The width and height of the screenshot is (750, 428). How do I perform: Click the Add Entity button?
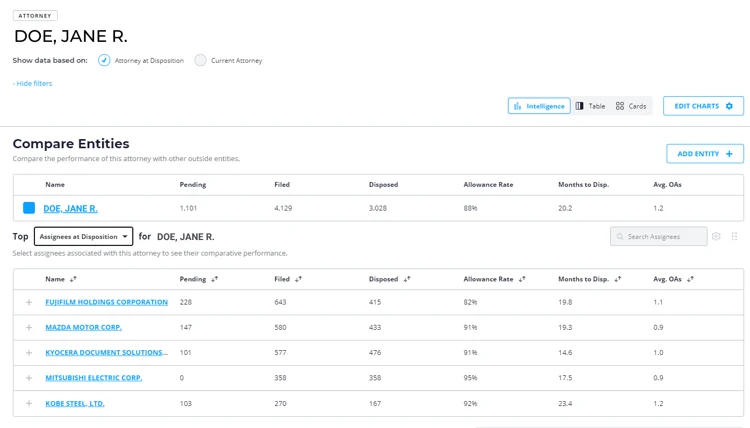(x=705, y=154)
